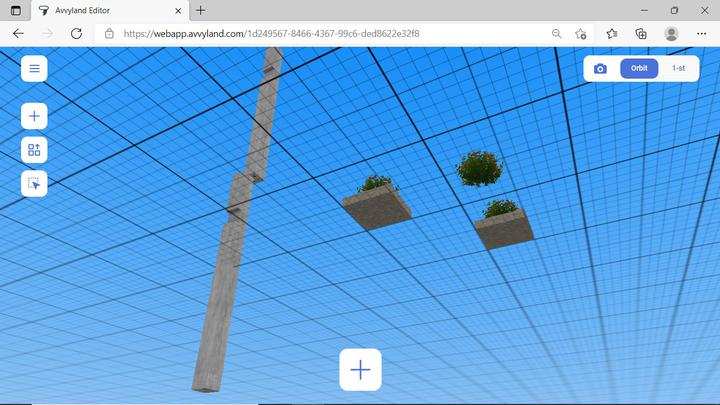
Task: Click the large plus button at bottom center
Action: (x=360, y=370)
